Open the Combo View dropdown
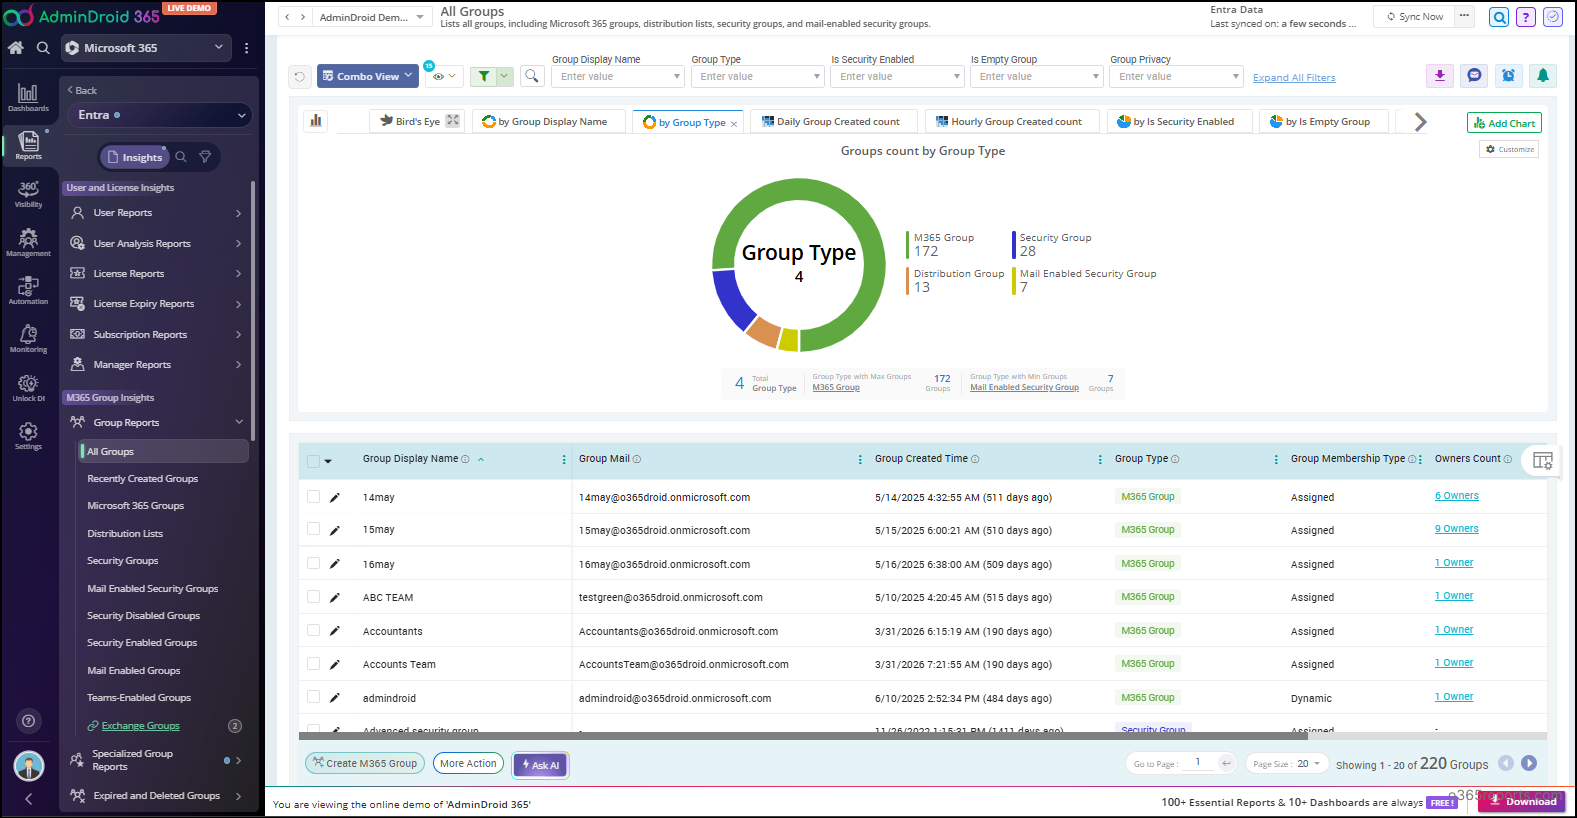 pos(368,76)
